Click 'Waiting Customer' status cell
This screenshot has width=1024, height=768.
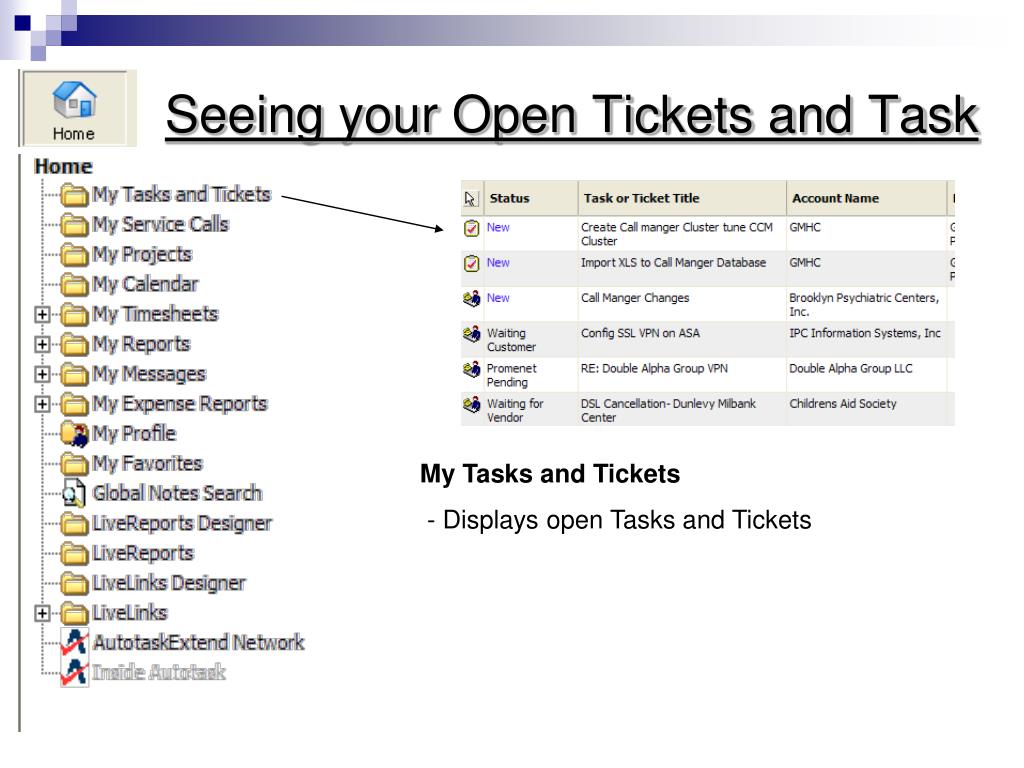511,340
